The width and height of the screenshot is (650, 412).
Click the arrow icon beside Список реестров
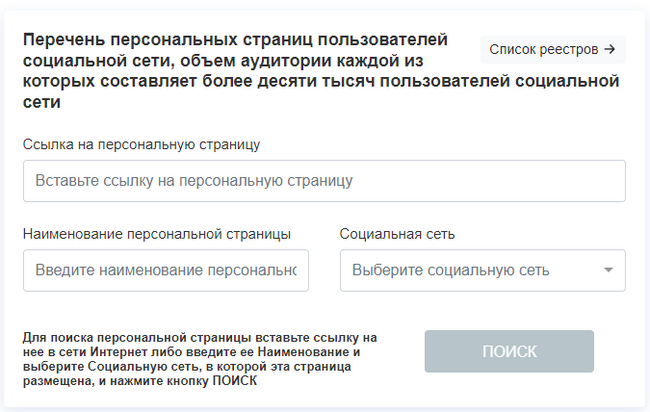pyautogui.click(x=609, y=48)
